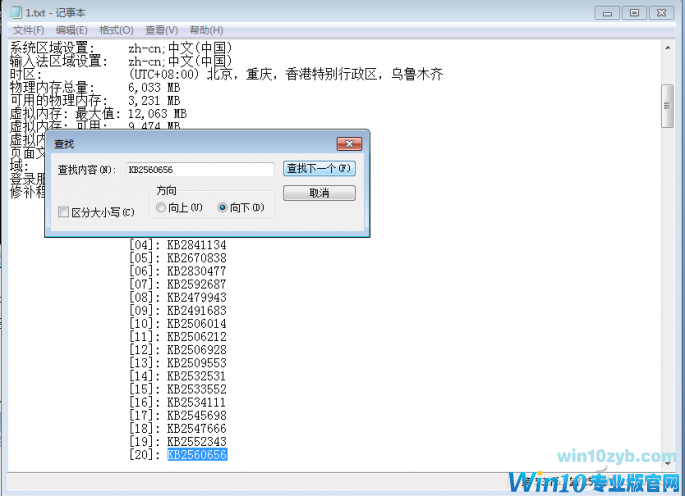Click the KB2506928 entry on line [12]

coord(197,350)
